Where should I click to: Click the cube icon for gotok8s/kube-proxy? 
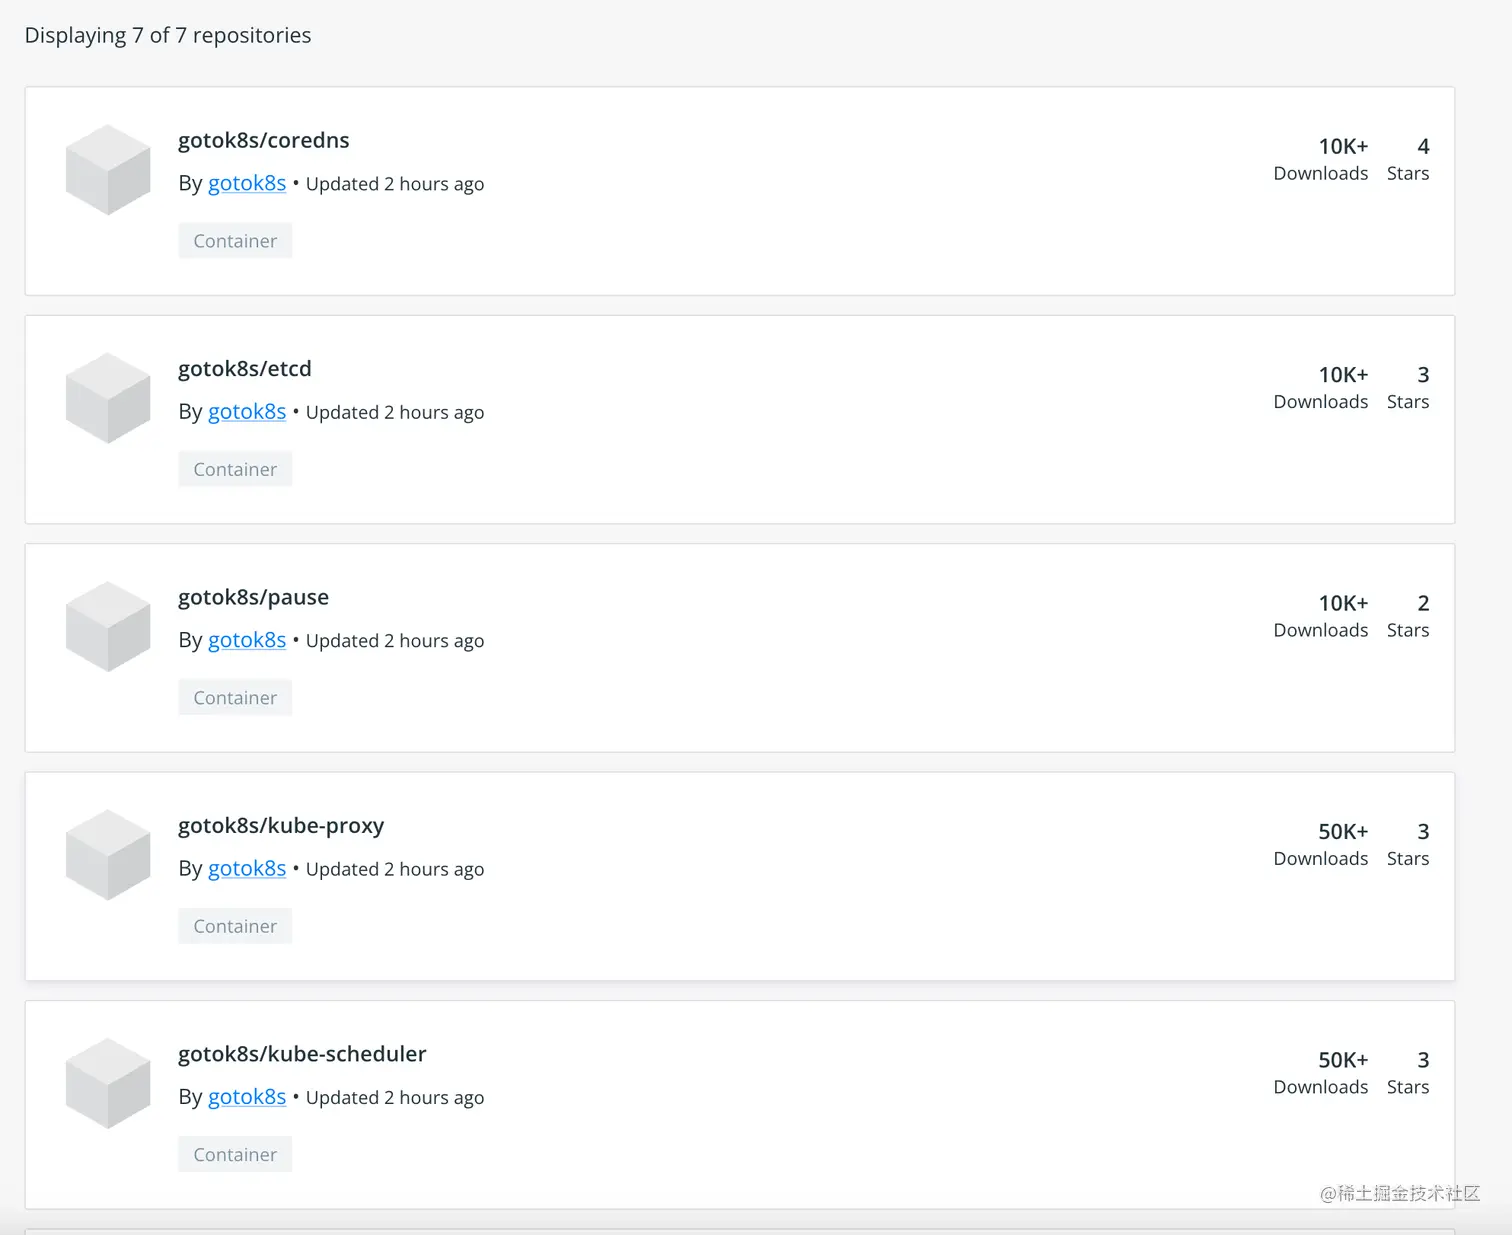[x=108, y=854]
